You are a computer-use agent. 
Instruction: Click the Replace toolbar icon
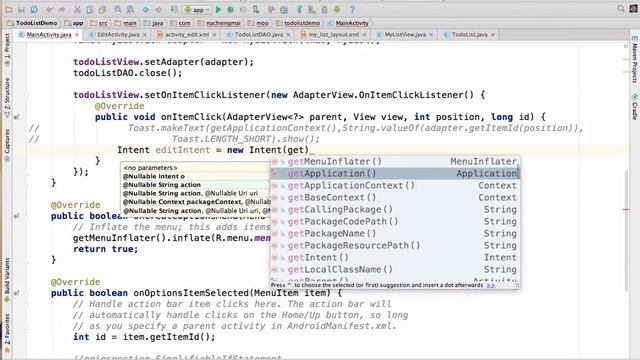[130, 9]
